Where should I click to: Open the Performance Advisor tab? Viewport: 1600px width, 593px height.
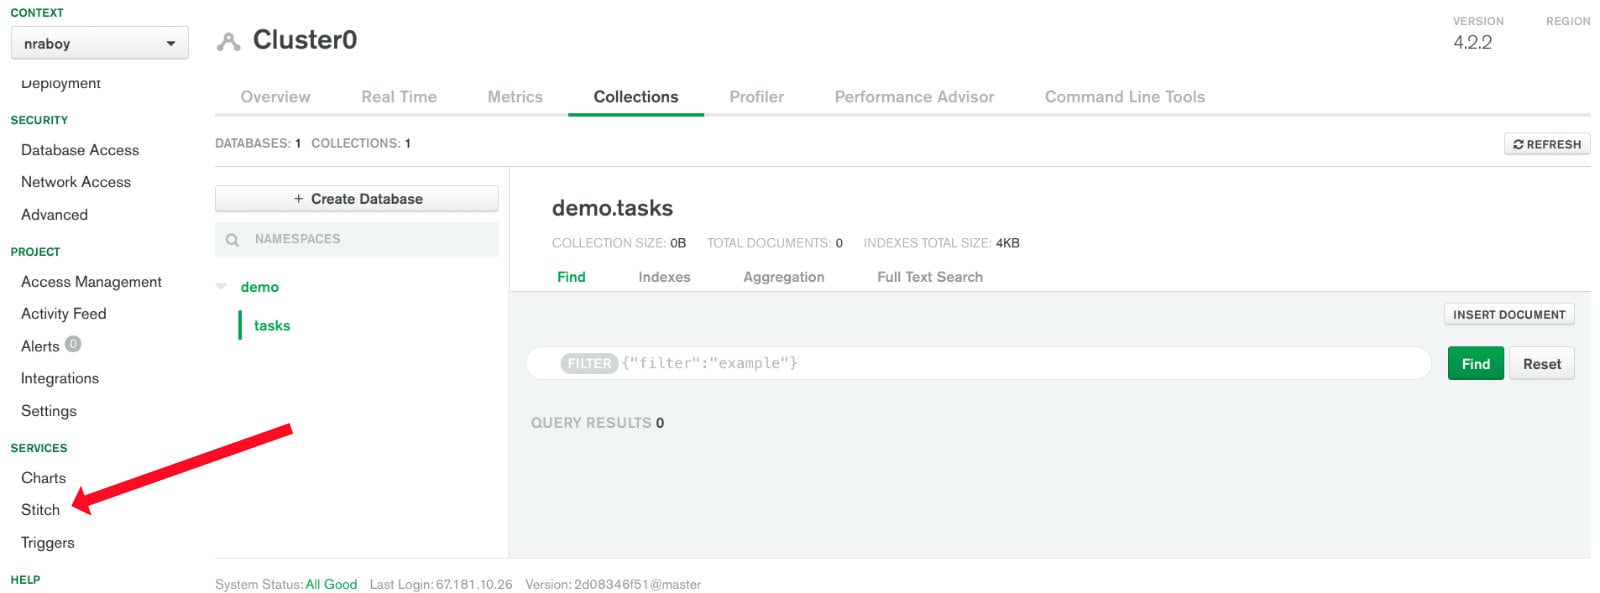[x=914, y=97]
